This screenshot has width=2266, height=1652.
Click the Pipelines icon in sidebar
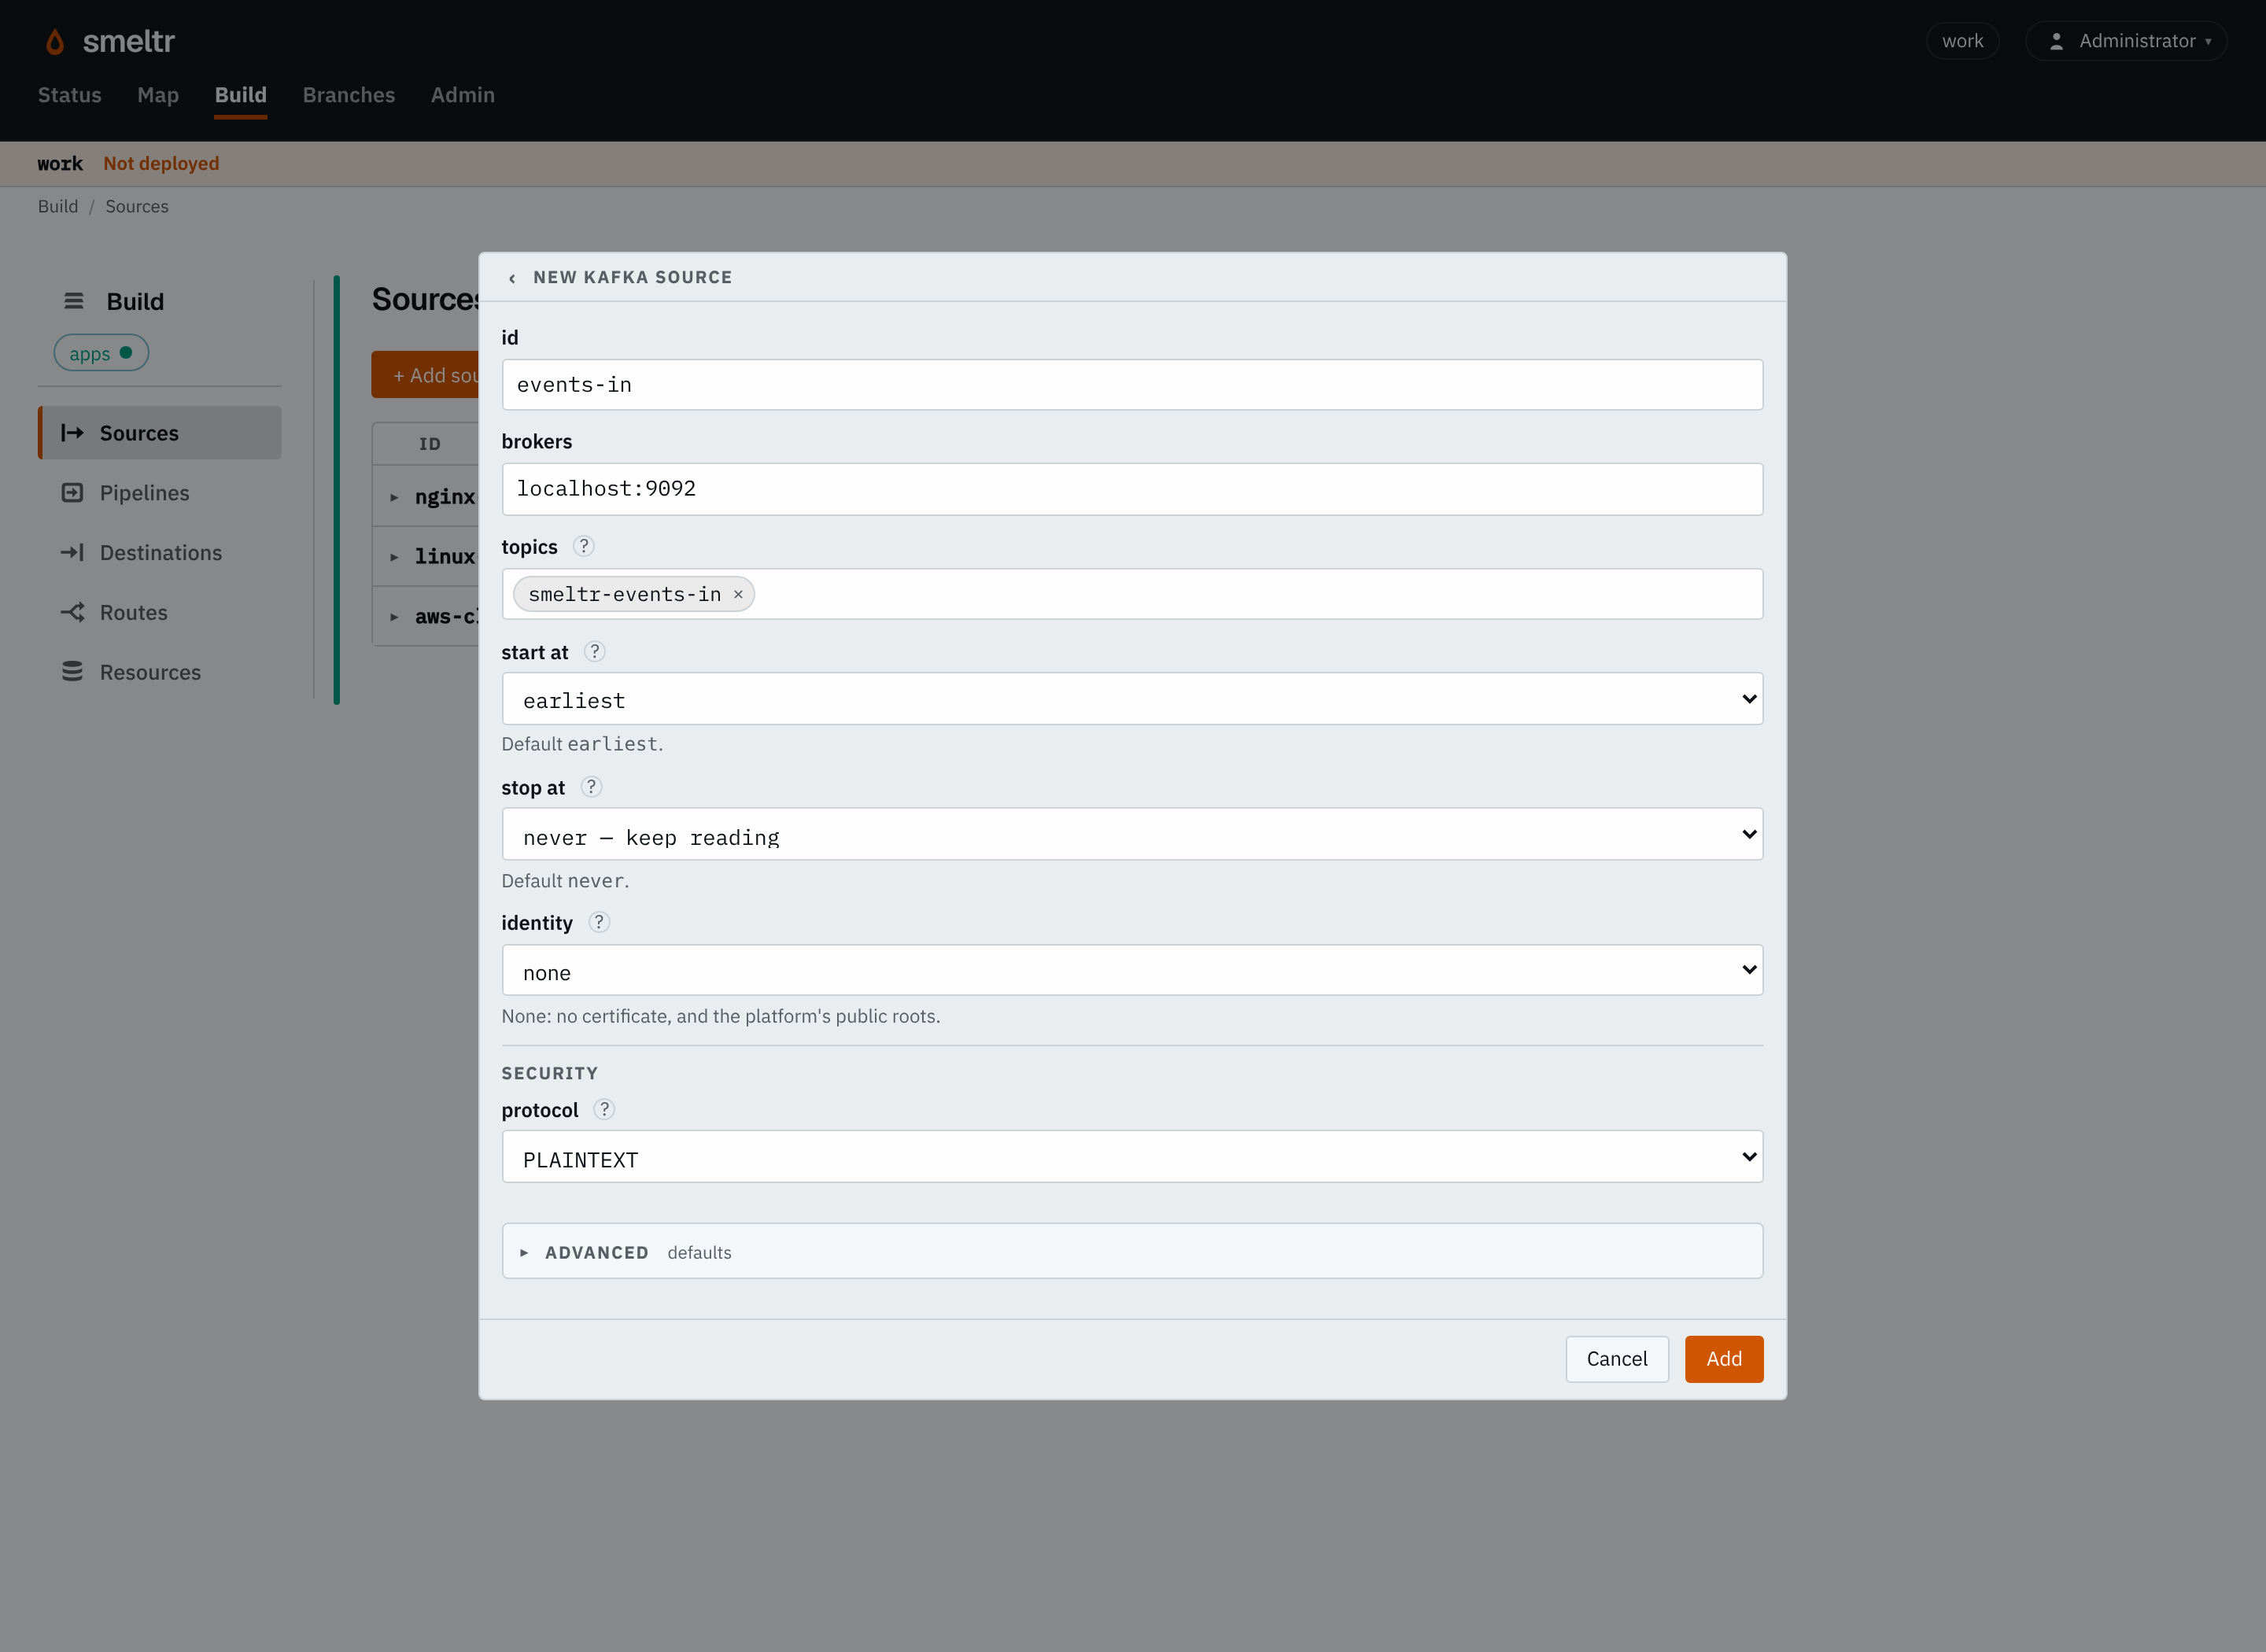pos(72,492)
